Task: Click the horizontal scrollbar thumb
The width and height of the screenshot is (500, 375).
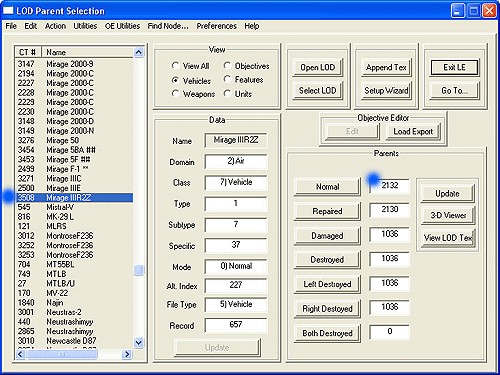Action: point(62,354)
